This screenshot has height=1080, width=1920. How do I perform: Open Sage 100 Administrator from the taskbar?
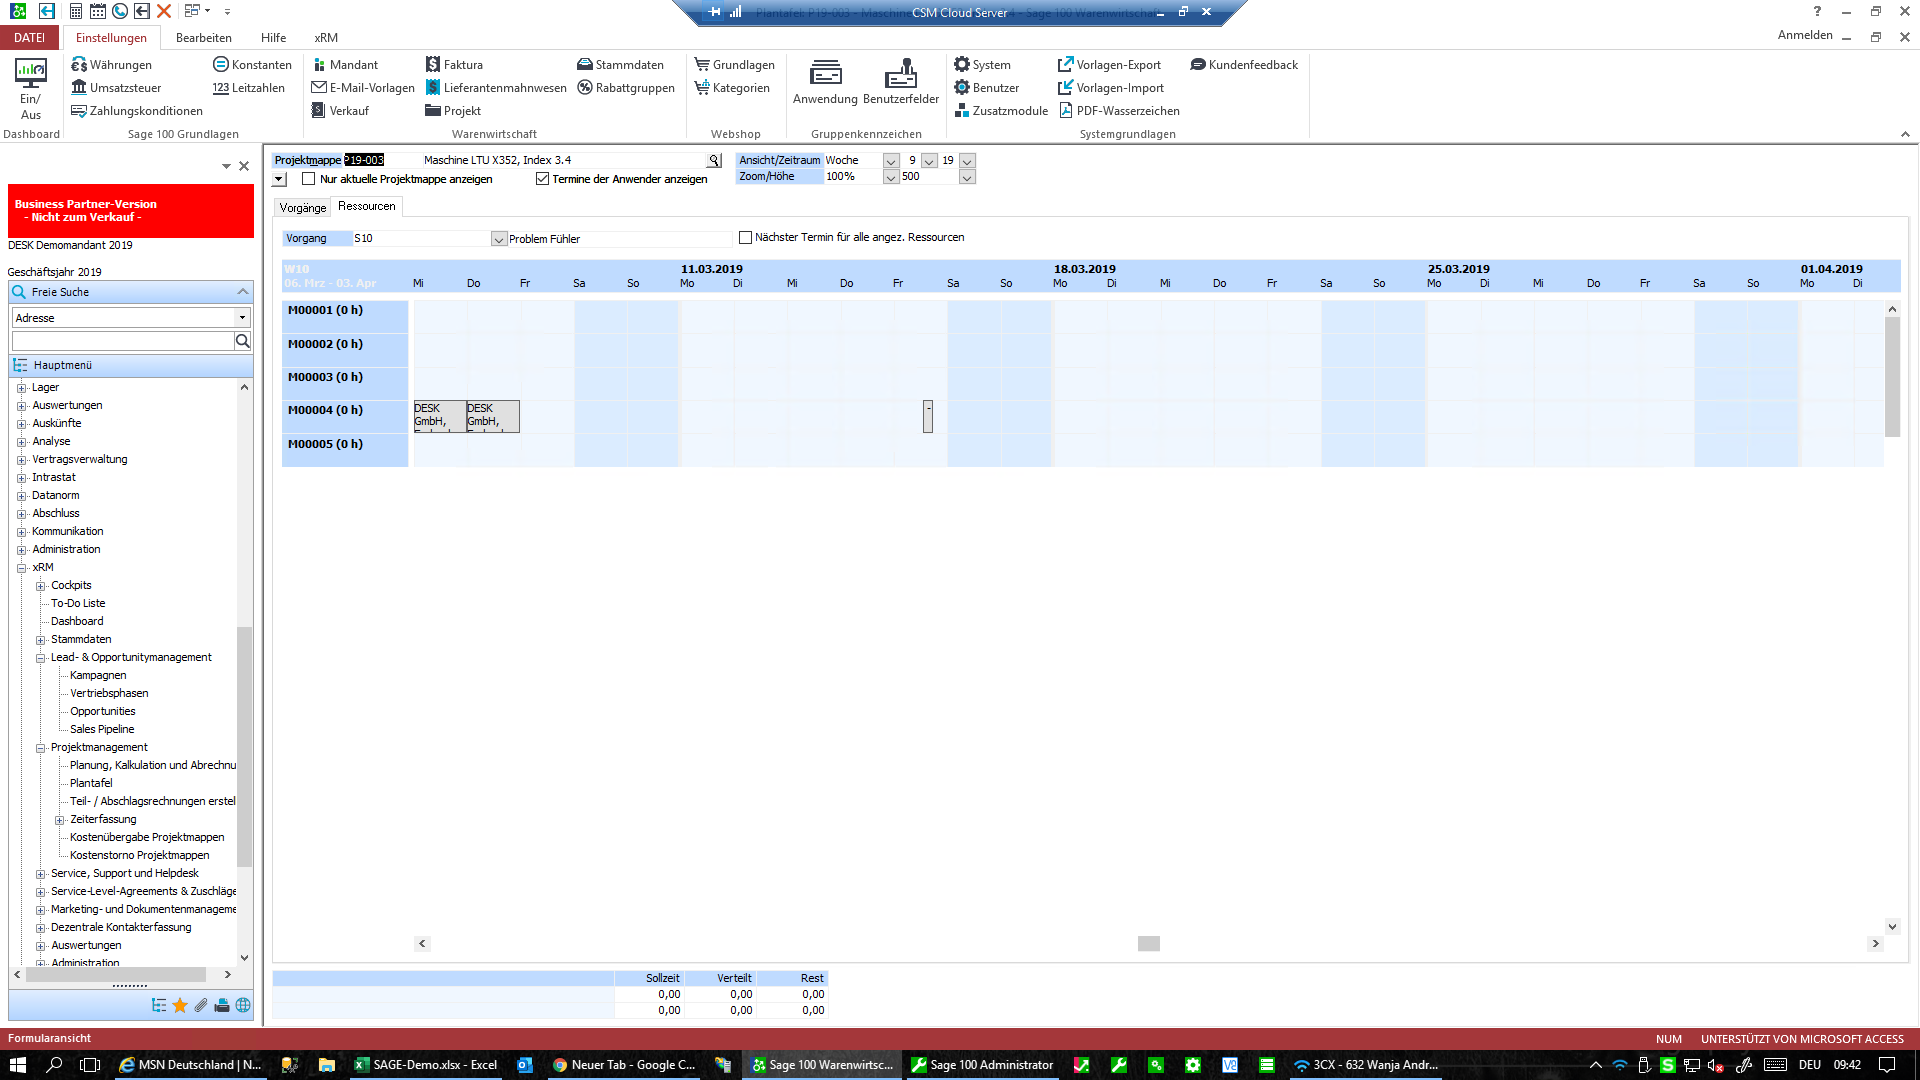pos(982,1065)
